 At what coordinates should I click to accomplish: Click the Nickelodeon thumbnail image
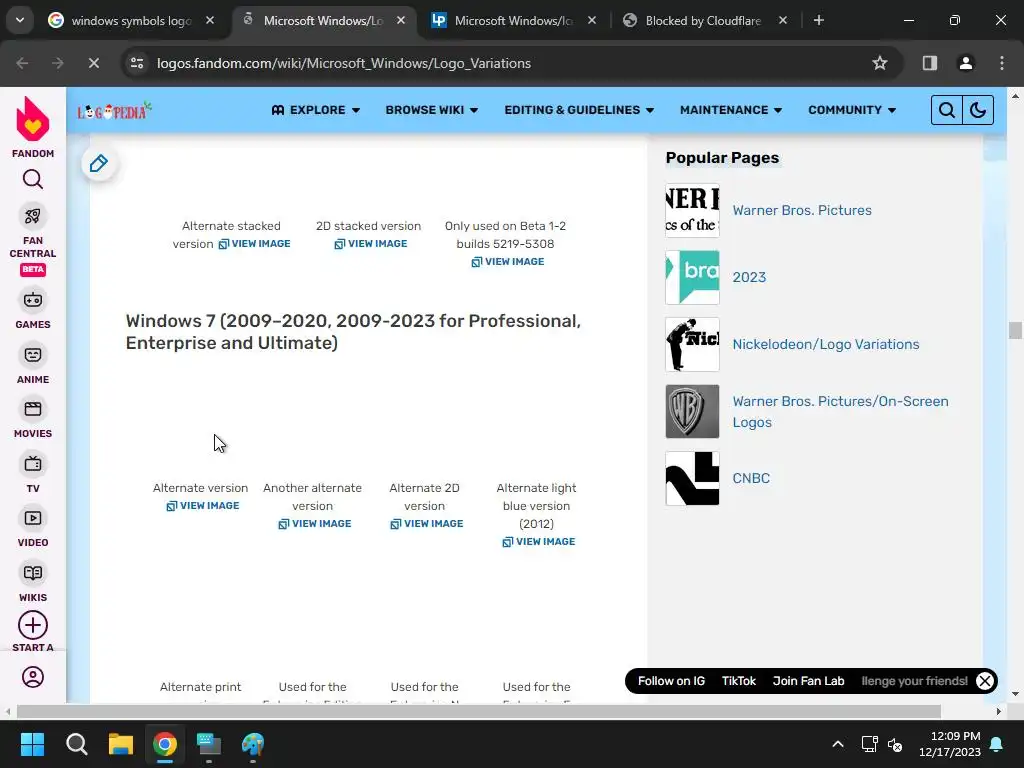[692, 344]
